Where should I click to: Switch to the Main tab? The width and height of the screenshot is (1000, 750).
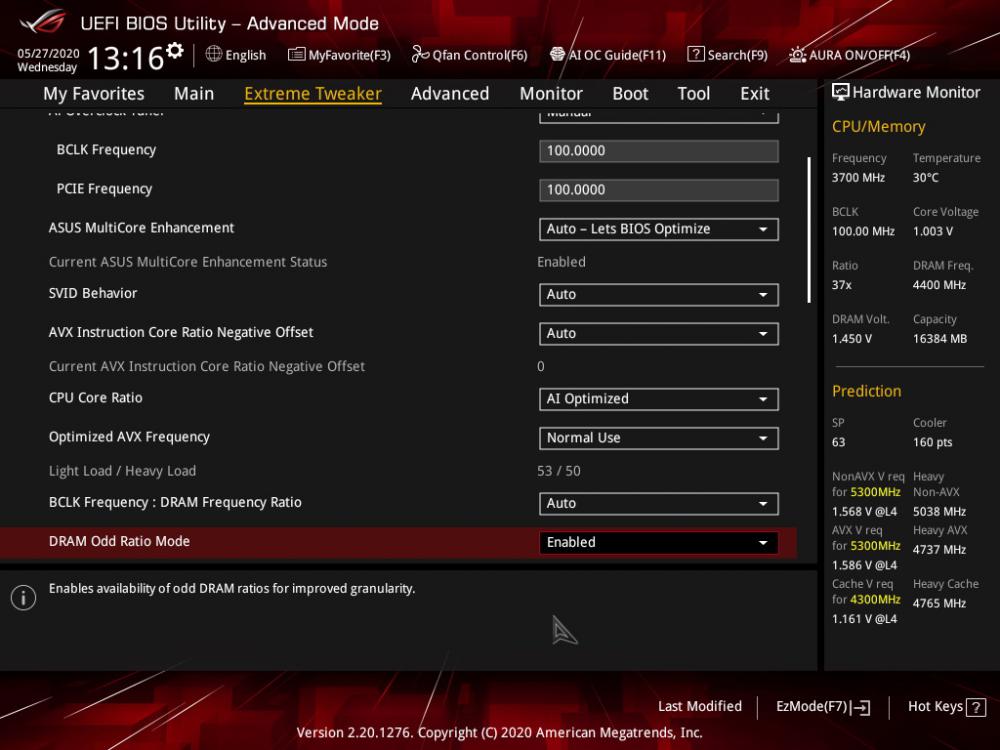tap(194, 94)
